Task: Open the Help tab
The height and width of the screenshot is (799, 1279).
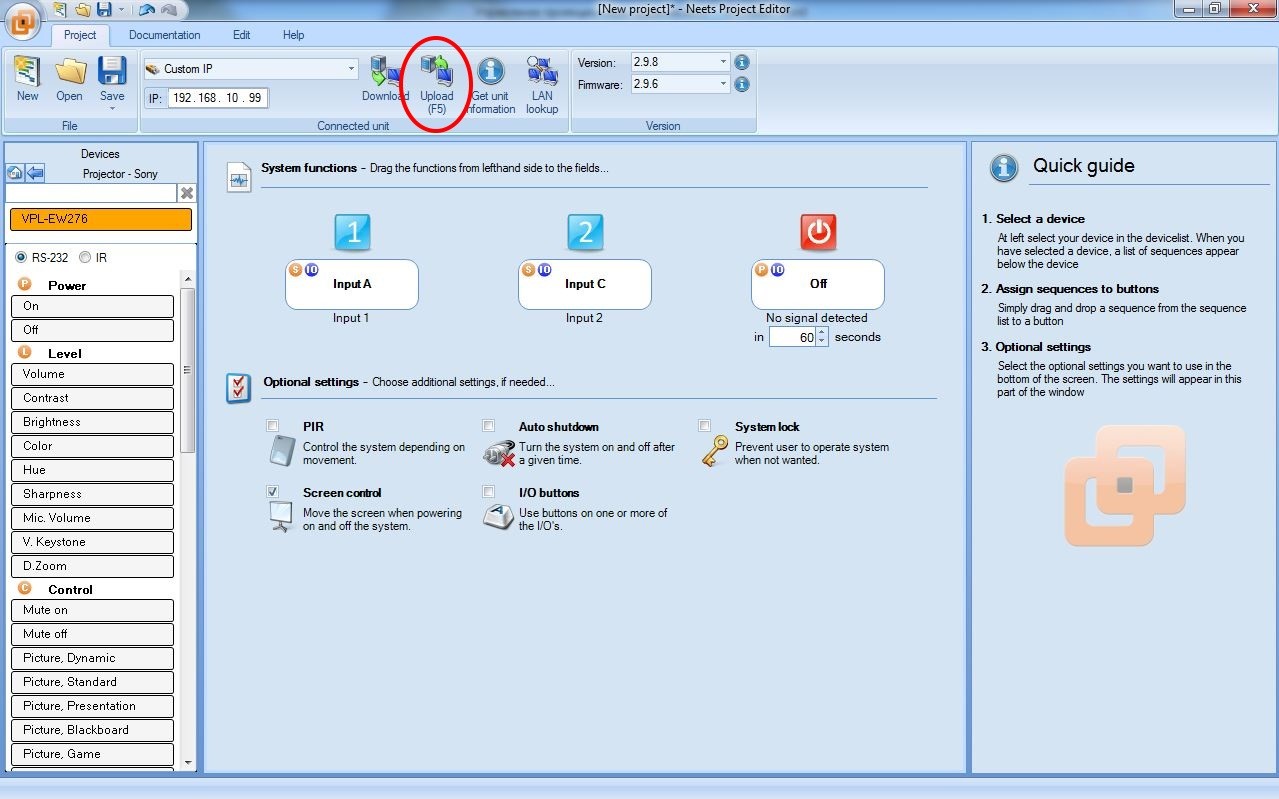Action: click(293, 35)
